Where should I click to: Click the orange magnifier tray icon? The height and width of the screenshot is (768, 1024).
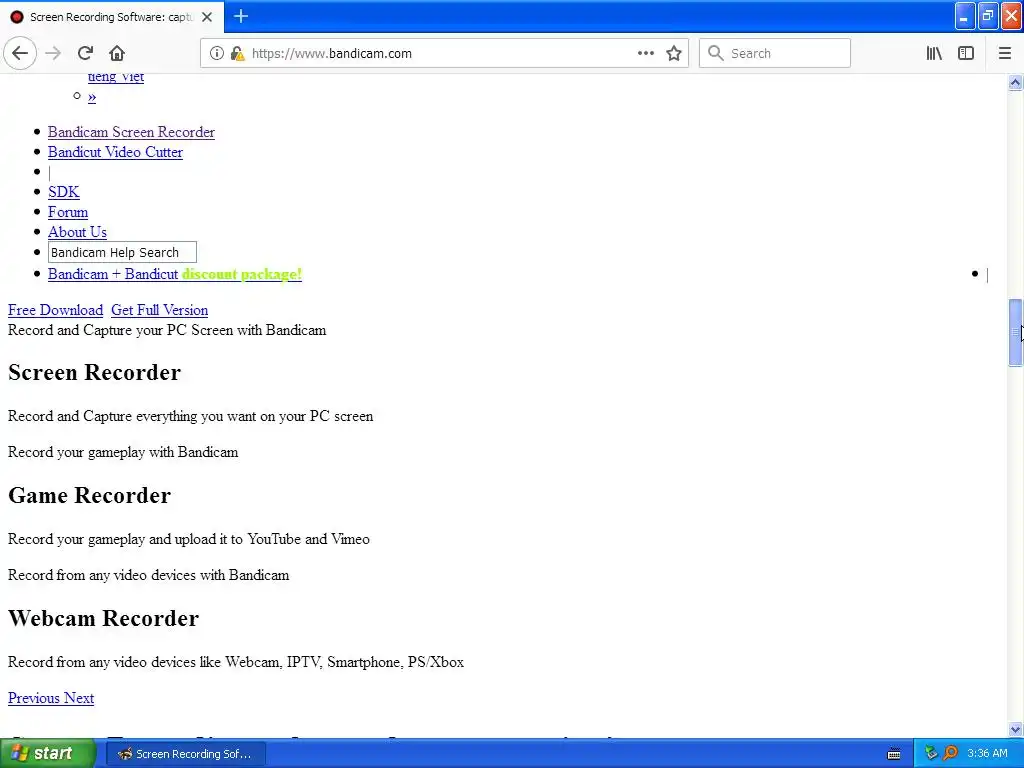click(950, 754)
